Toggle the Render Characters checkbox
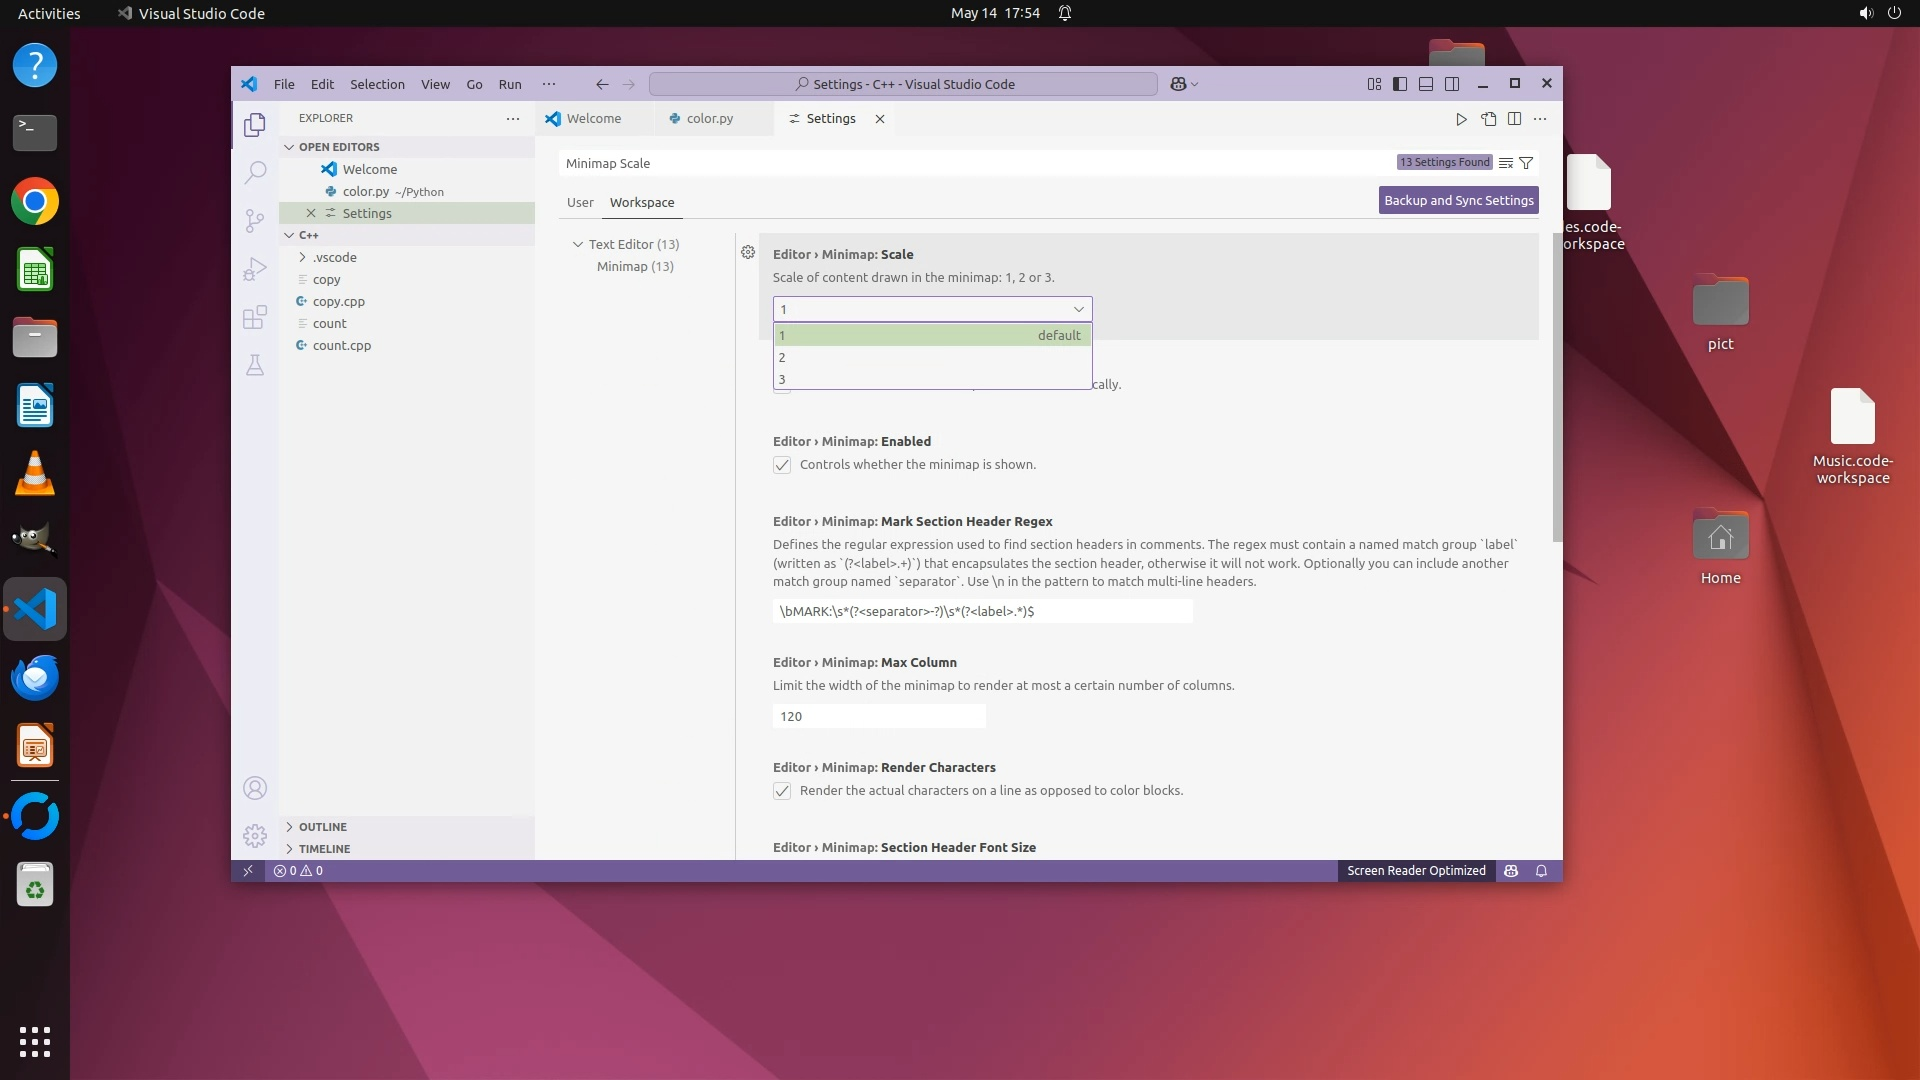 coord(782,791)
